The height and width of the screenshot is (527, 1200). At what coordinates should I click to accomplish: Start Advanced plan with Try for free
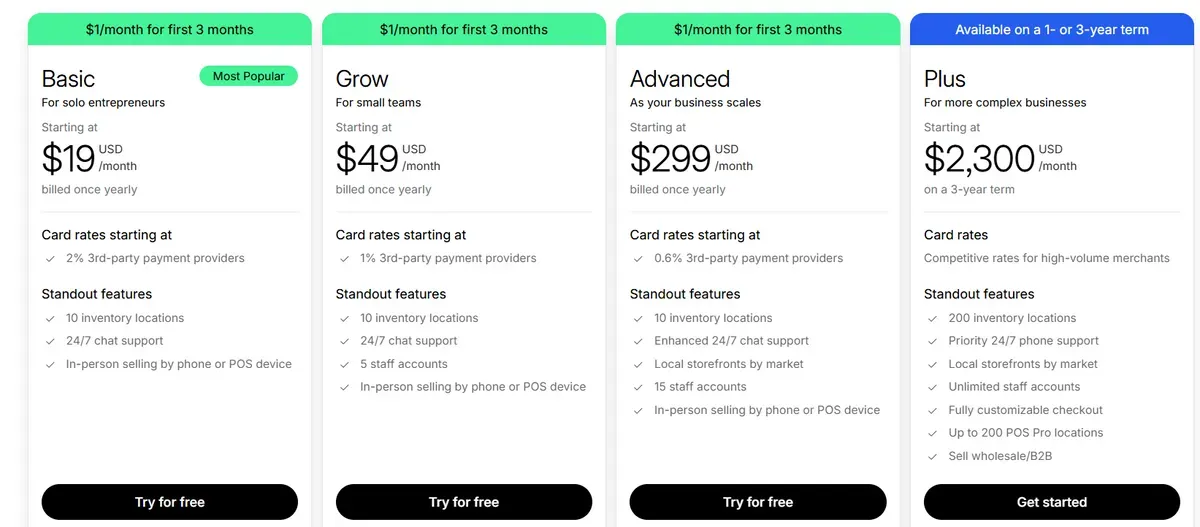click(757, 502)
